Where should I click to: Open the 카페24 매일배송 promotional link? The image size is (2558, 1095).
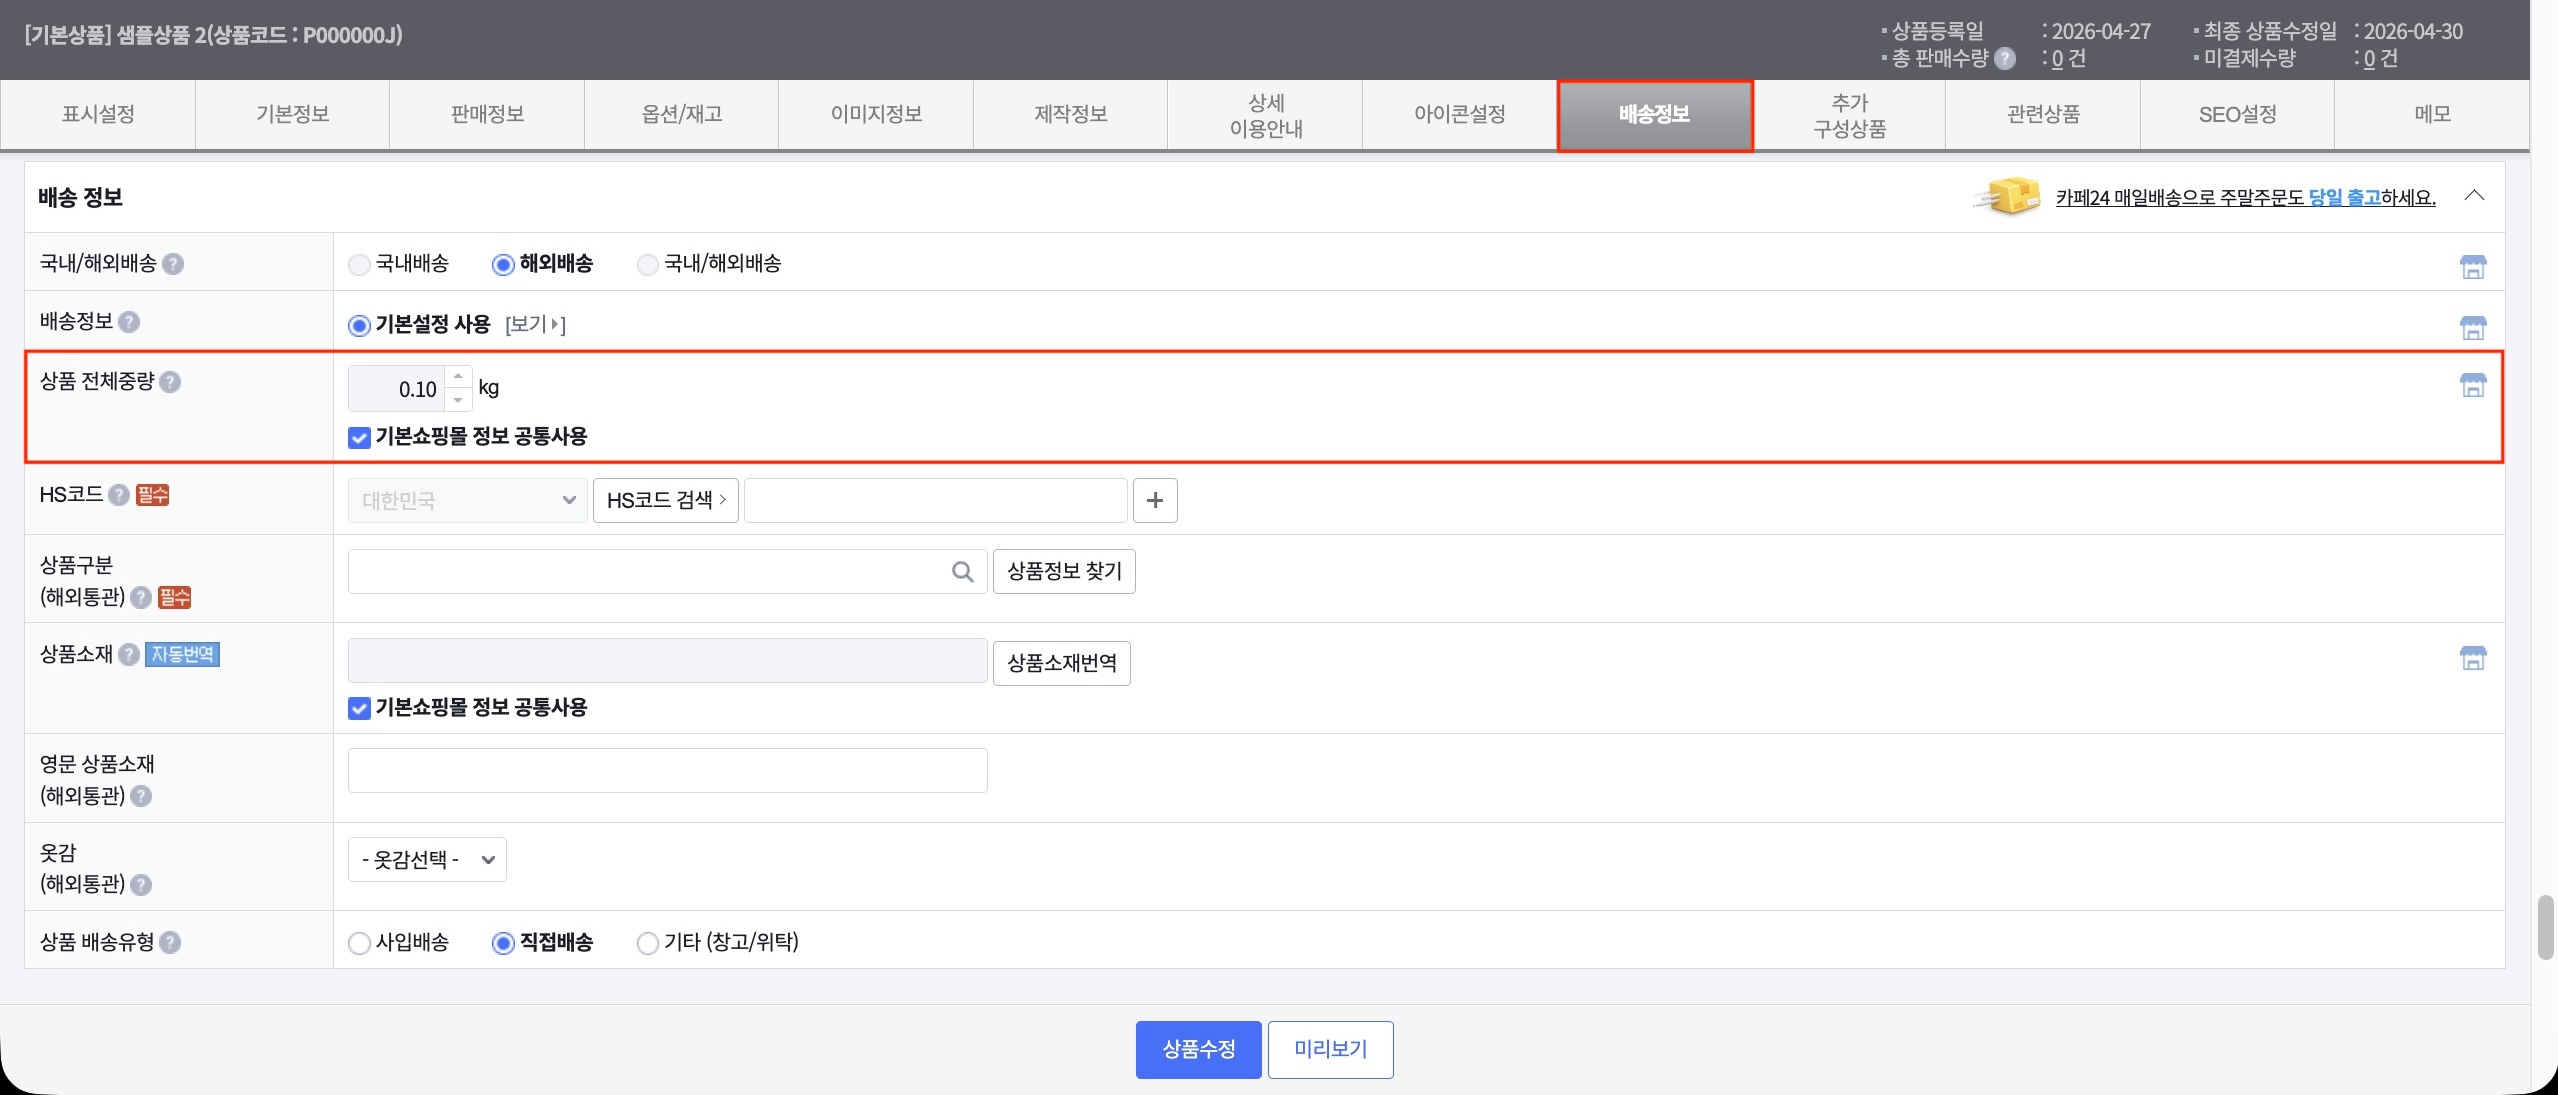(2246, 198)
